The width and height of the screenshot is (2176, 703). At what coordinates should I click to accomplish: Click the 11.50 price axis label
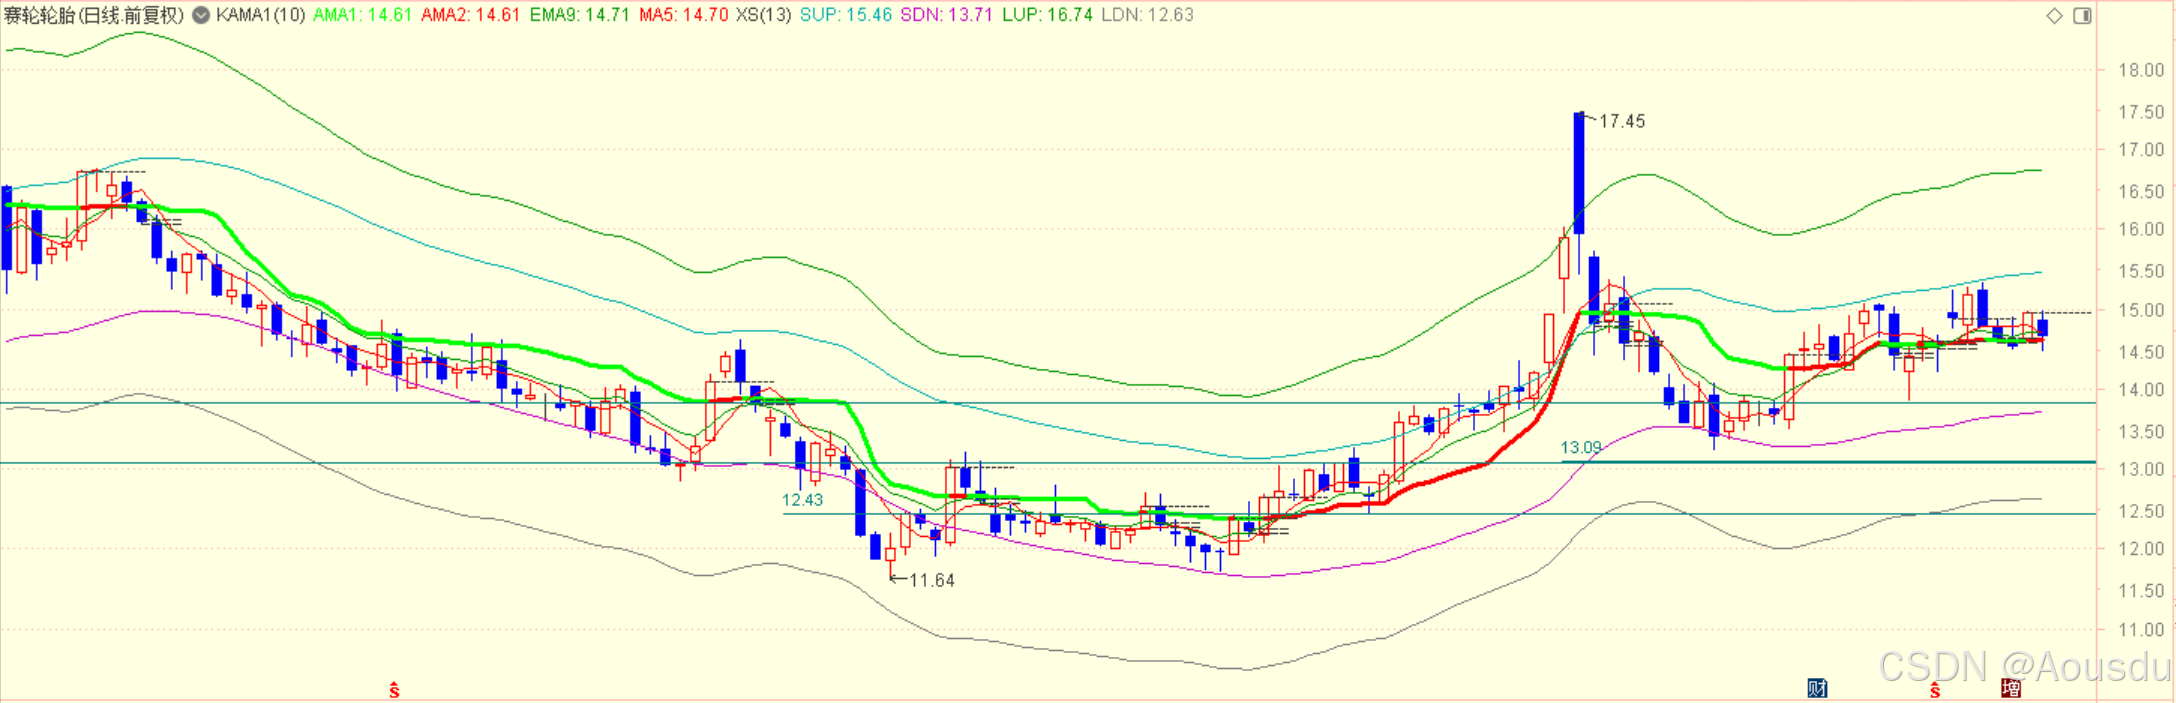tap(2141, 591)
